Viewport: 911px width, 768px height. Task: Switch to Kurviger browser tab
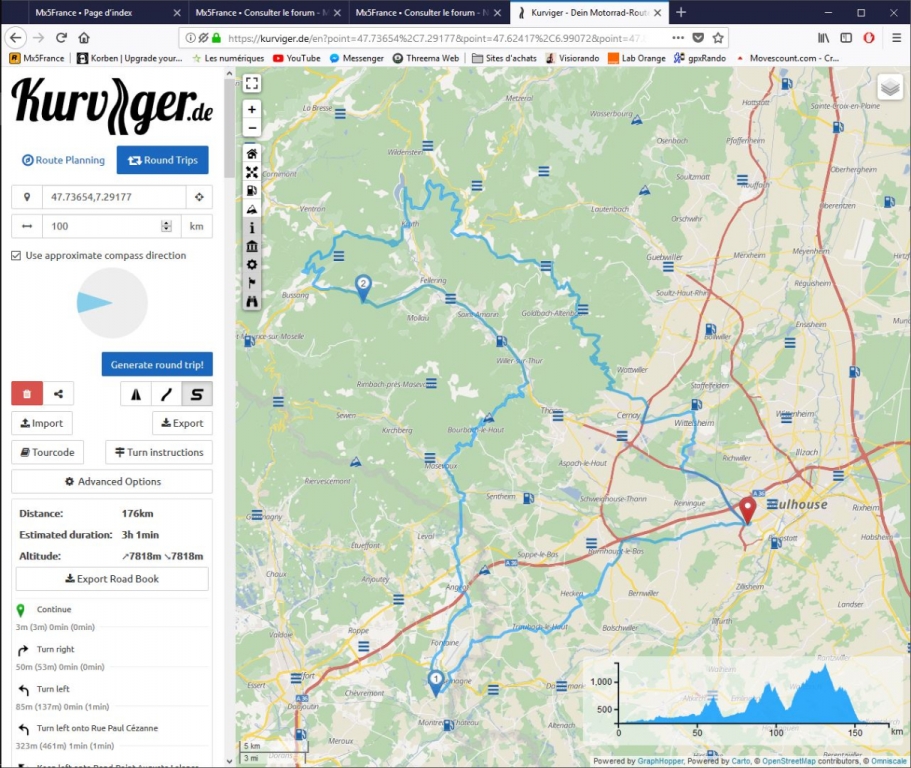pyautogui.click(x=589, y=12)
